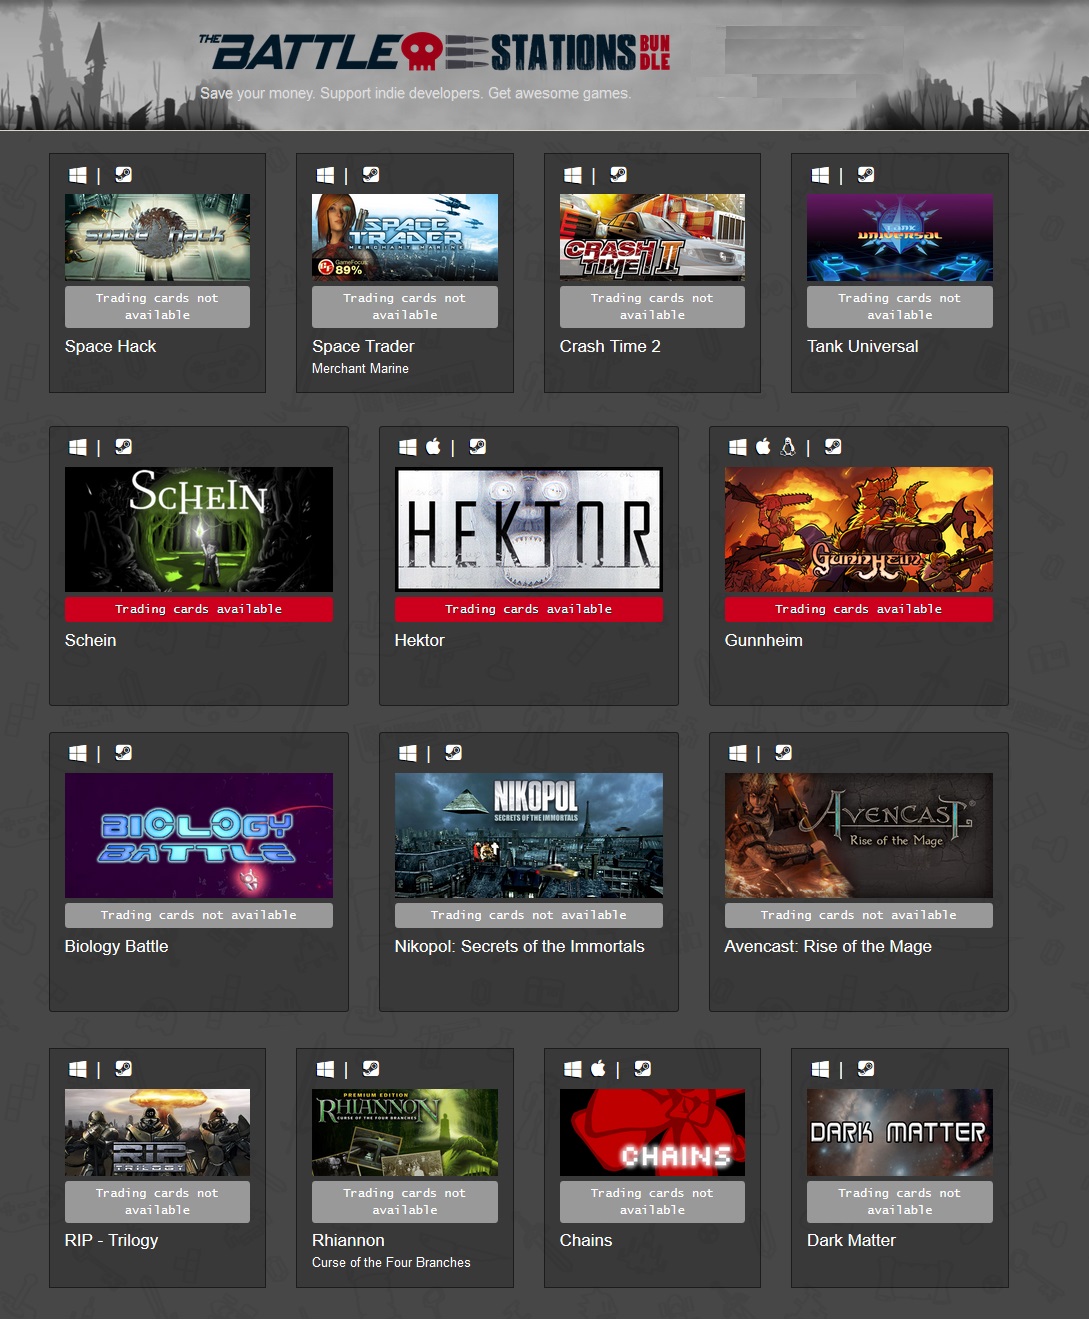1089x1320 pixels.
Task: Click the Hektor title text
Action: (x=420, y=640)
